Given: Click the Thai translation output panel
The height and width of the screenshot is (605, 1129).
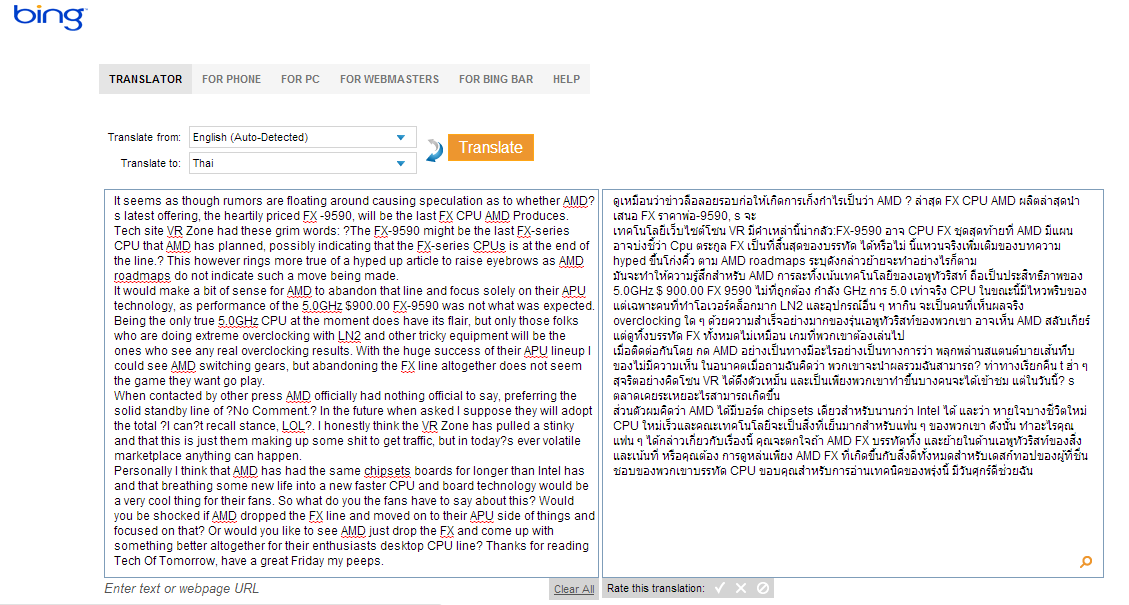Looking at the screenshot, I should [x=853, y=382].
